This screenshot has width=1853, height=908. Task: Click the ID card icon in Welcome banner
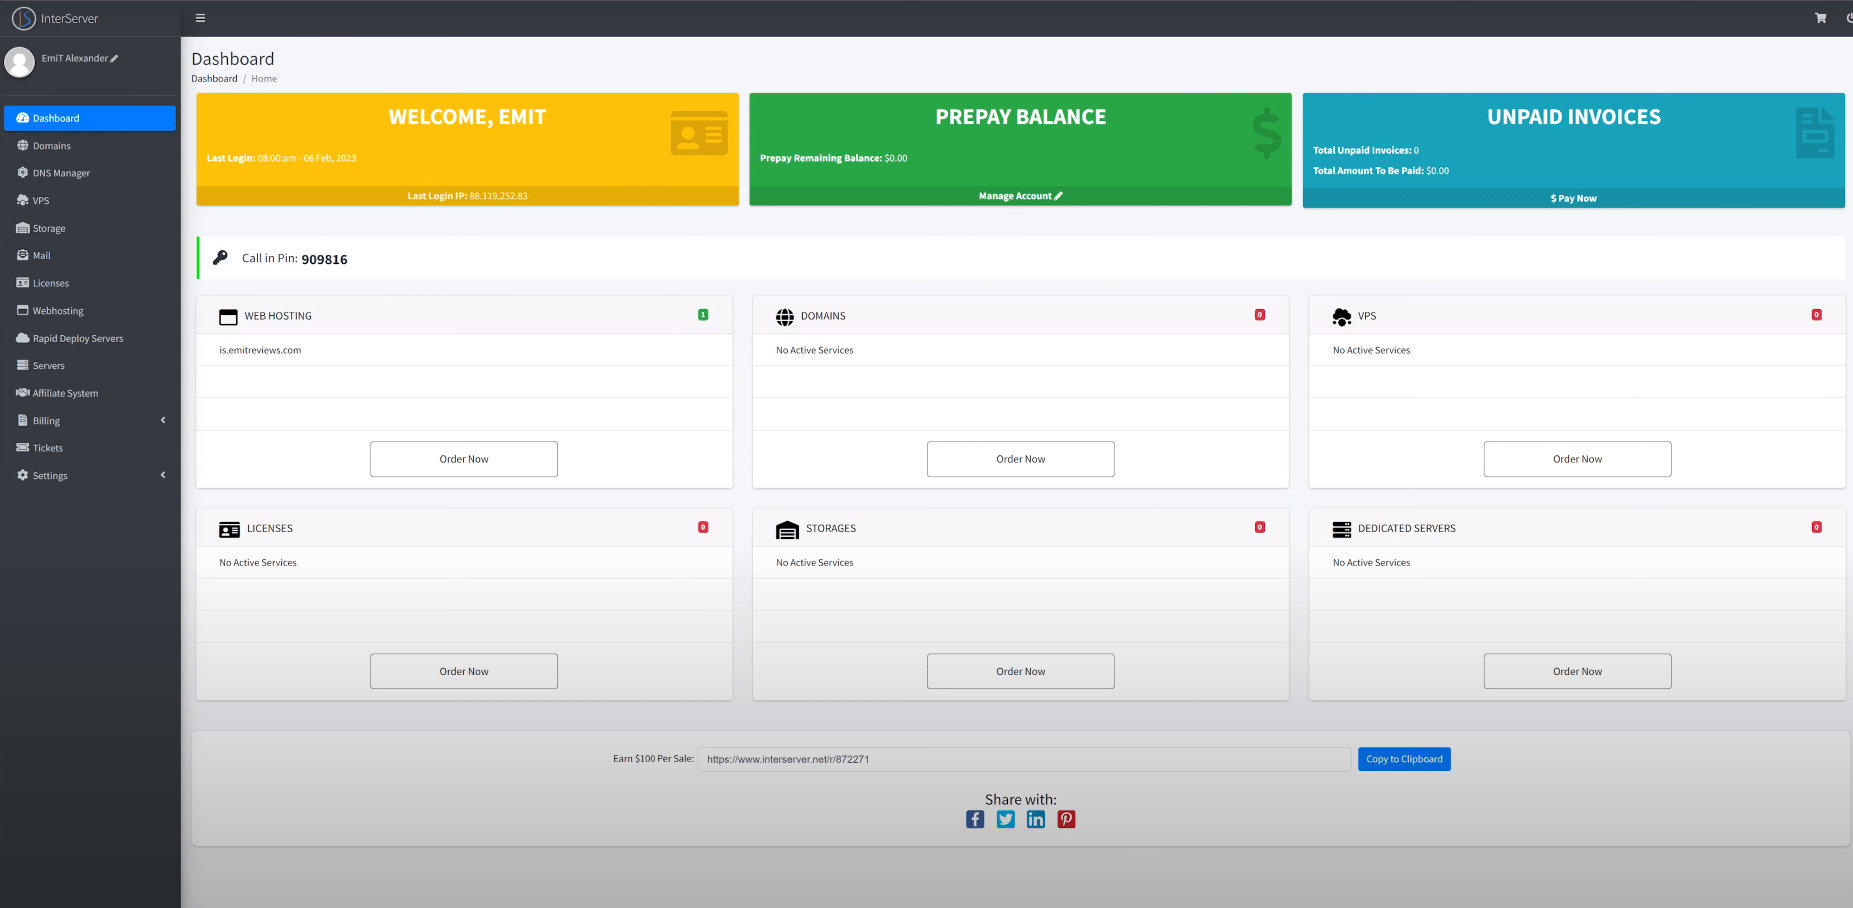coord(699,133)
